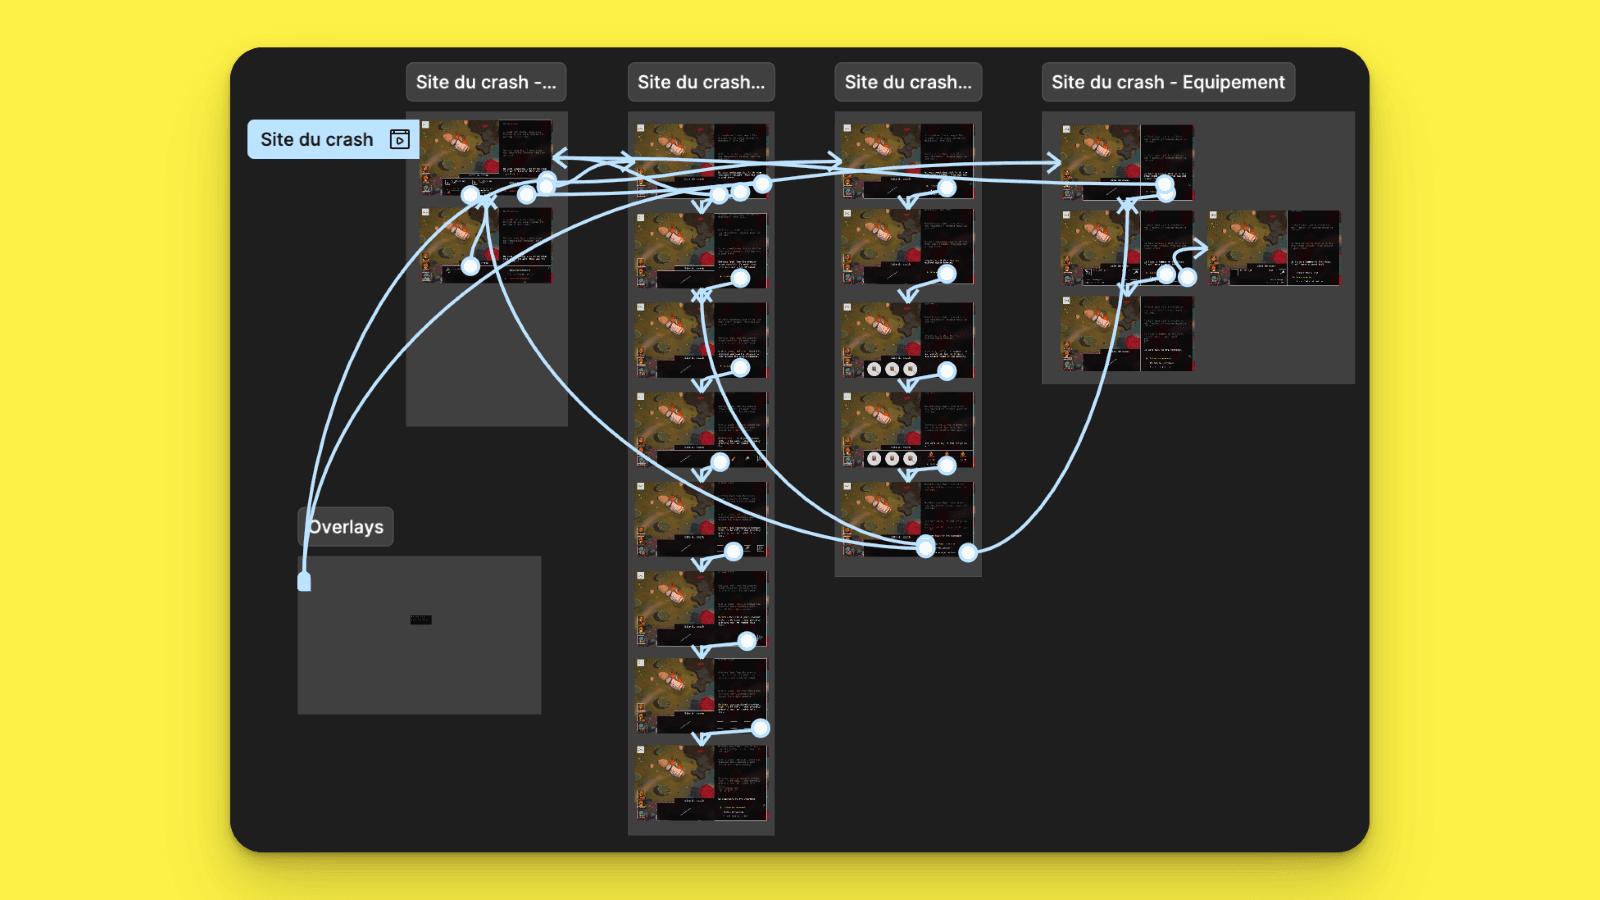This screenshot has width=1600, height=900.
Task: Click prototype node on third section's second frame
Action: (x=947, y=274)
